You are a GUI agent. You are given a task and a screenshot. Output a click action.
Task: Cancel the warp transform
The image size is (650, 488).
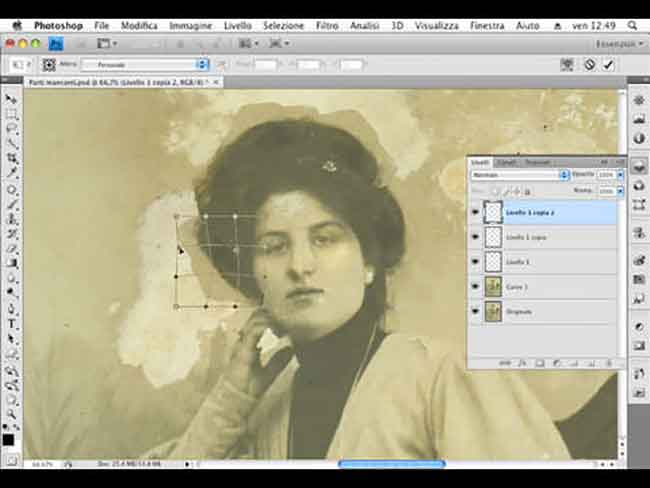click(x=589, y=65)
